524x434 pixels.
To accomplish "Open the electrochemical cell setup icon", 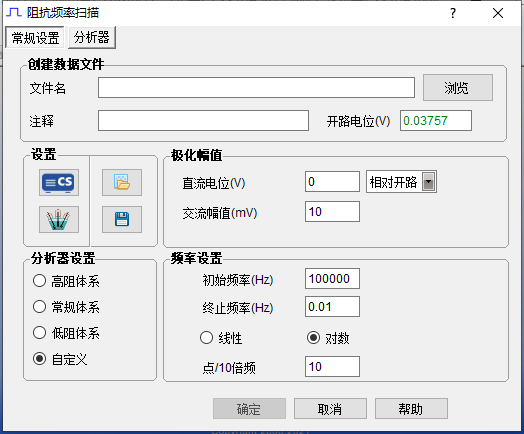I will (x=59, y=220).
